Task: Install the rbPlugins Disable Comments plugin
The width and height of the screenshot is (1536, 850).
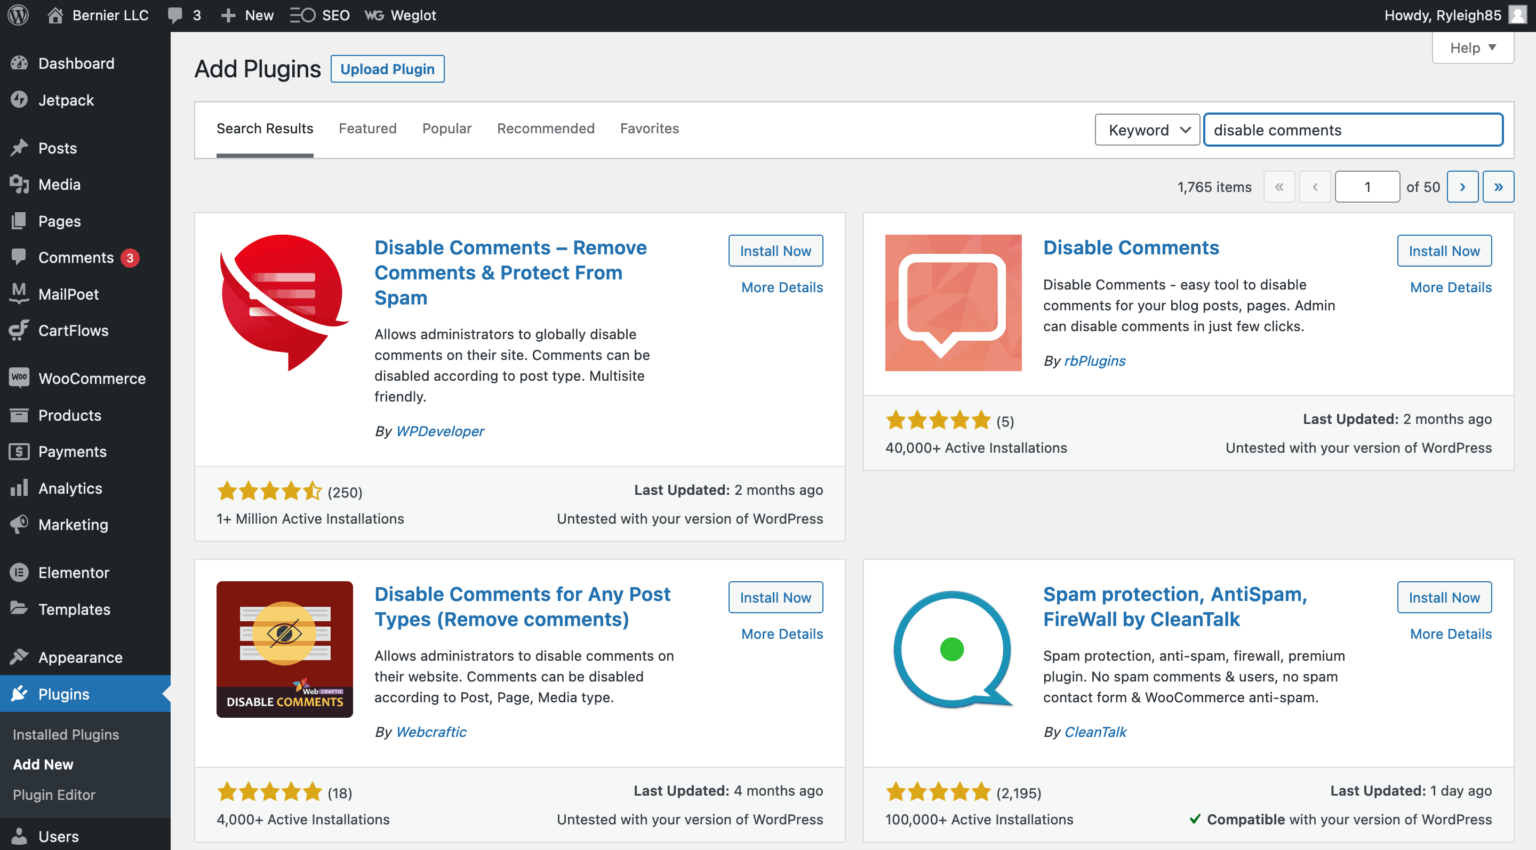Action: [1444, 251]
